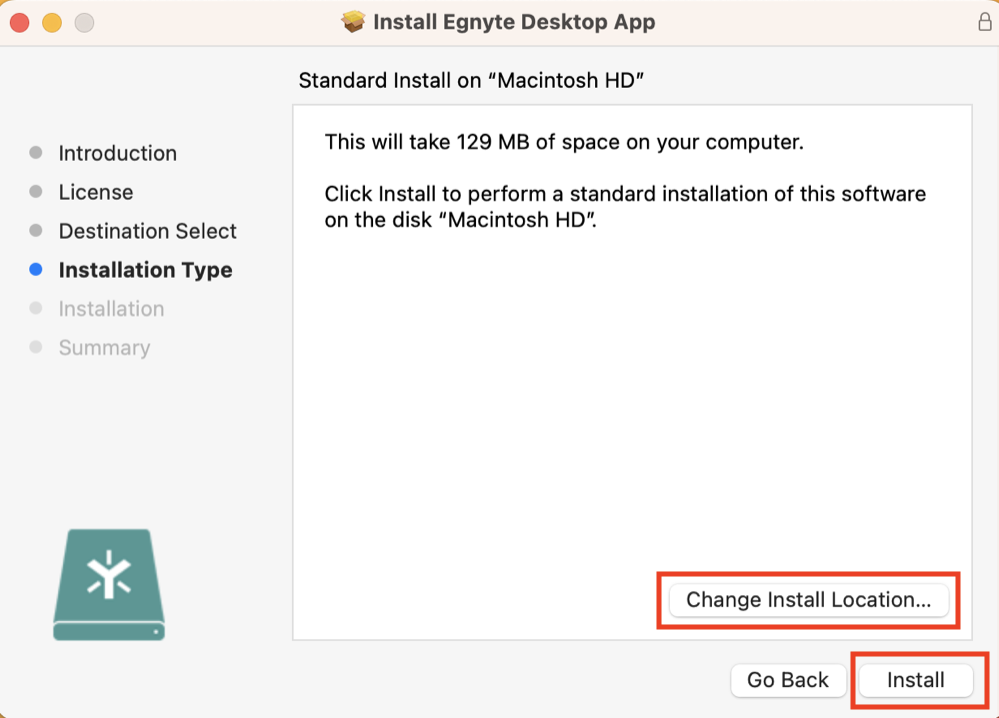The image size is (999, 718).
Task: Close the installer with red button
Action: [20, 23]
